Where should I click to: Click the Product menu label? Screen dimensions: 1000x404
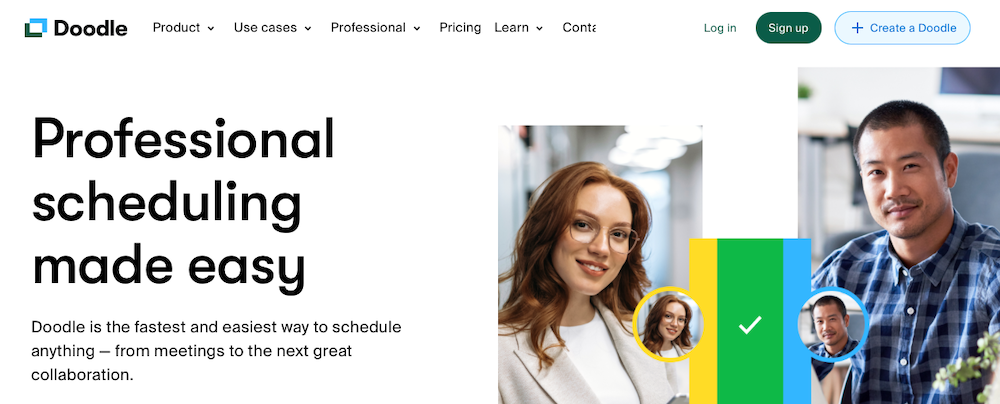click(177, 27)
